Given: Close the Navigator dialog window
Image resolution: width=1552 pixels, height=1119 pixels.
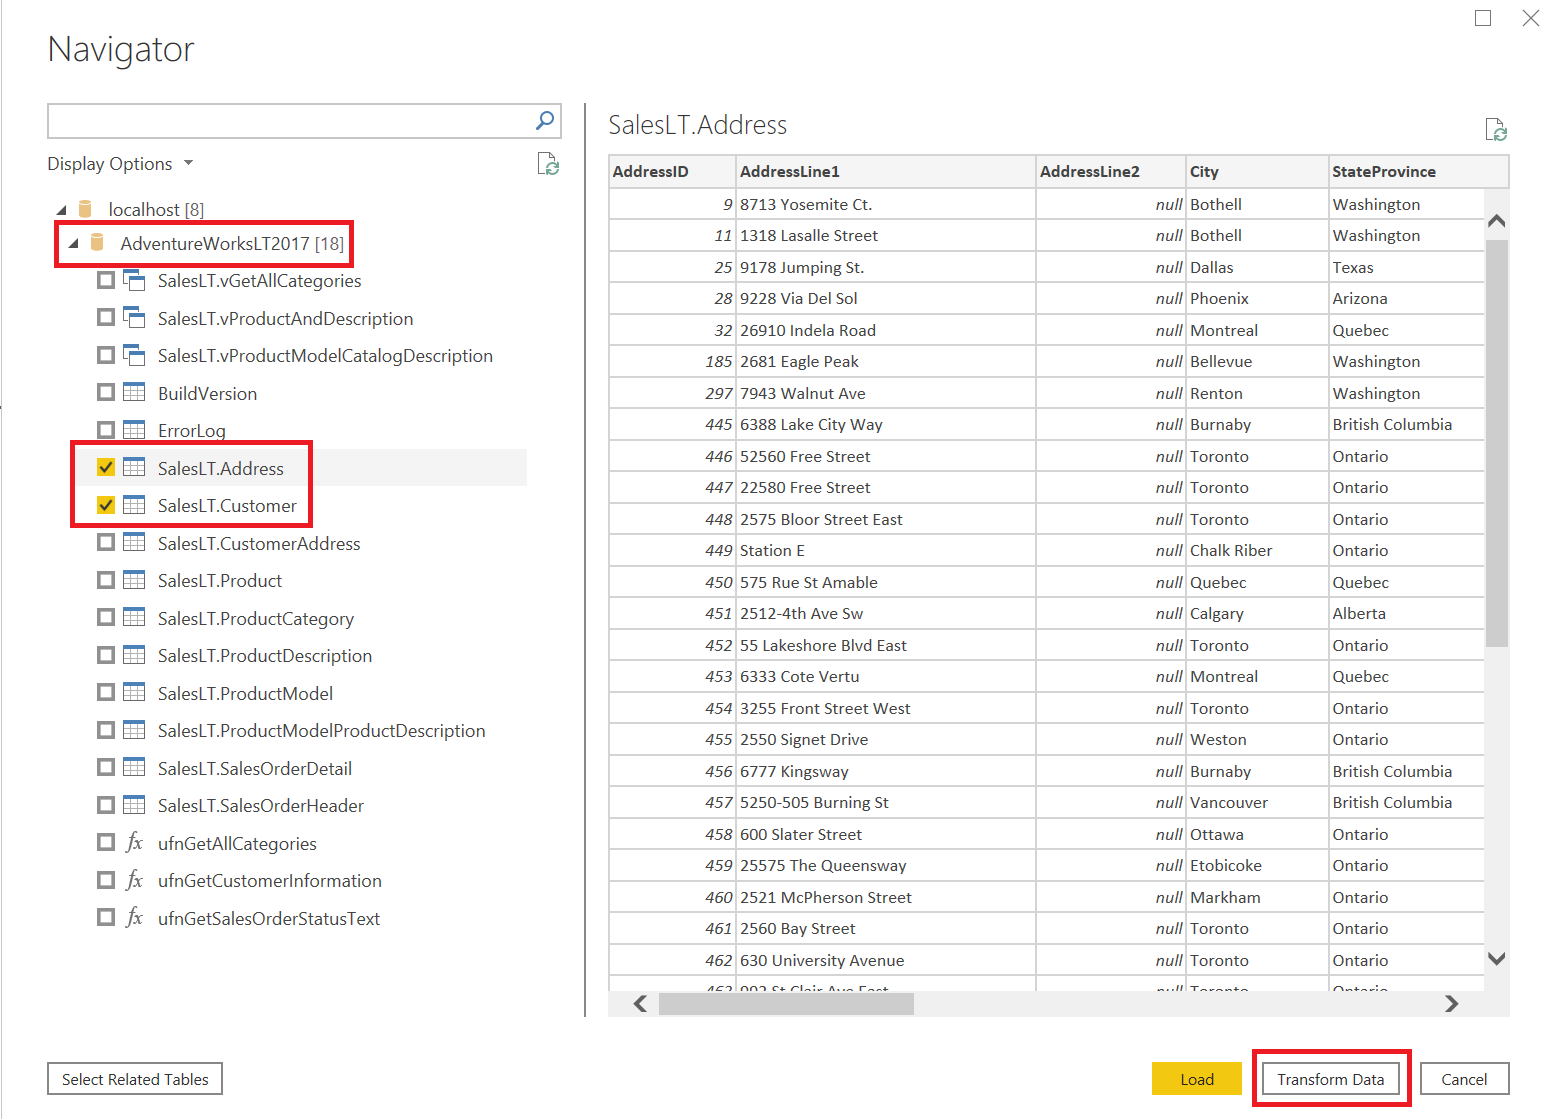Looking at the screenshot, I should tap(1530, 18).
